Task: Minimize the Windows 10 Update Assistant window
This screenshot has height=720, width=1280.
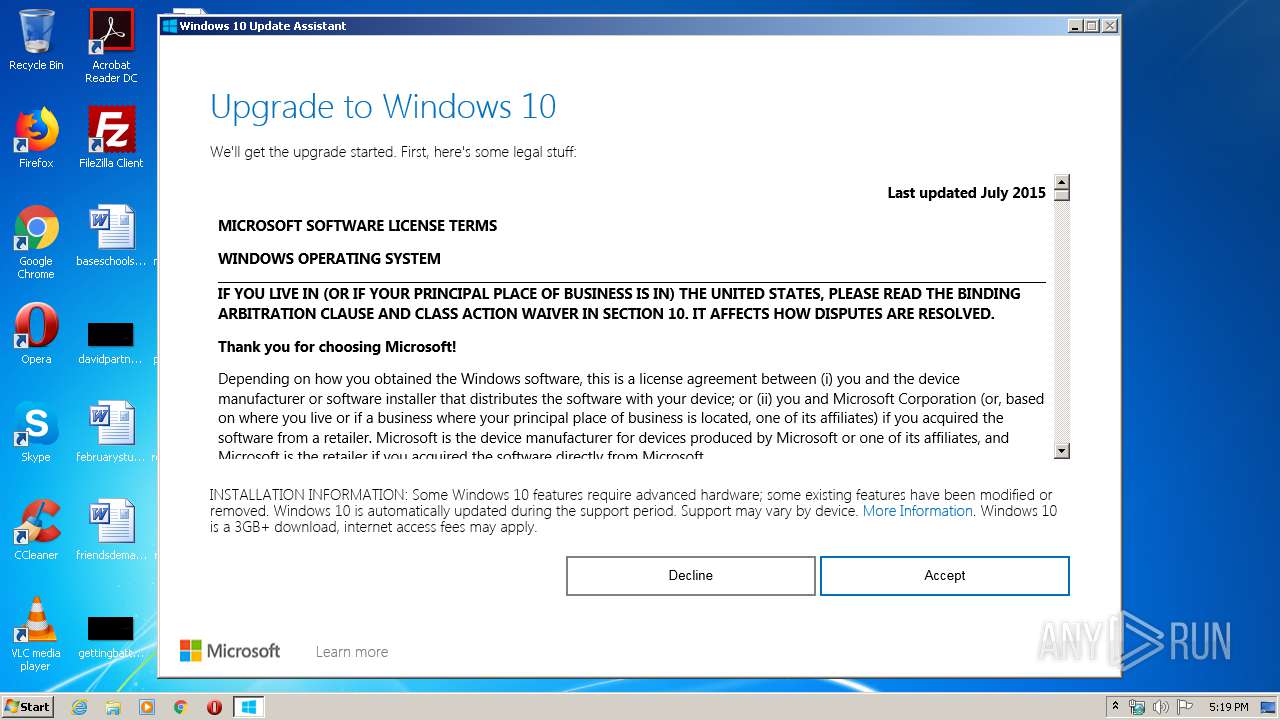Action: tap(1075, 26)
